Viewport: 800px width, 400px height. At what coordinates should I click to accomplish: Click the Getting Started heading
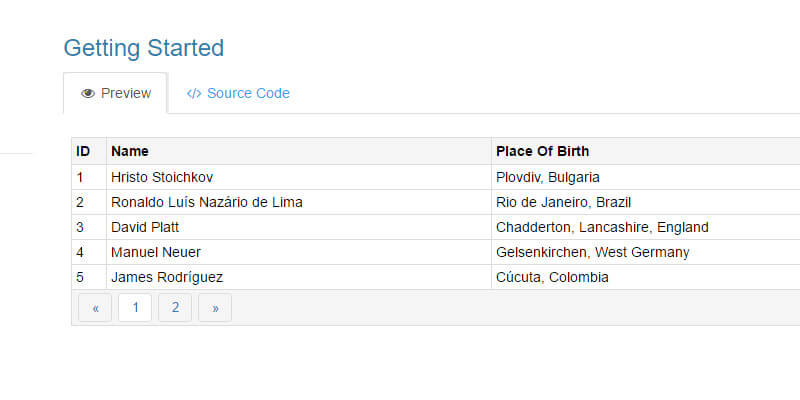tap(144, 47)
